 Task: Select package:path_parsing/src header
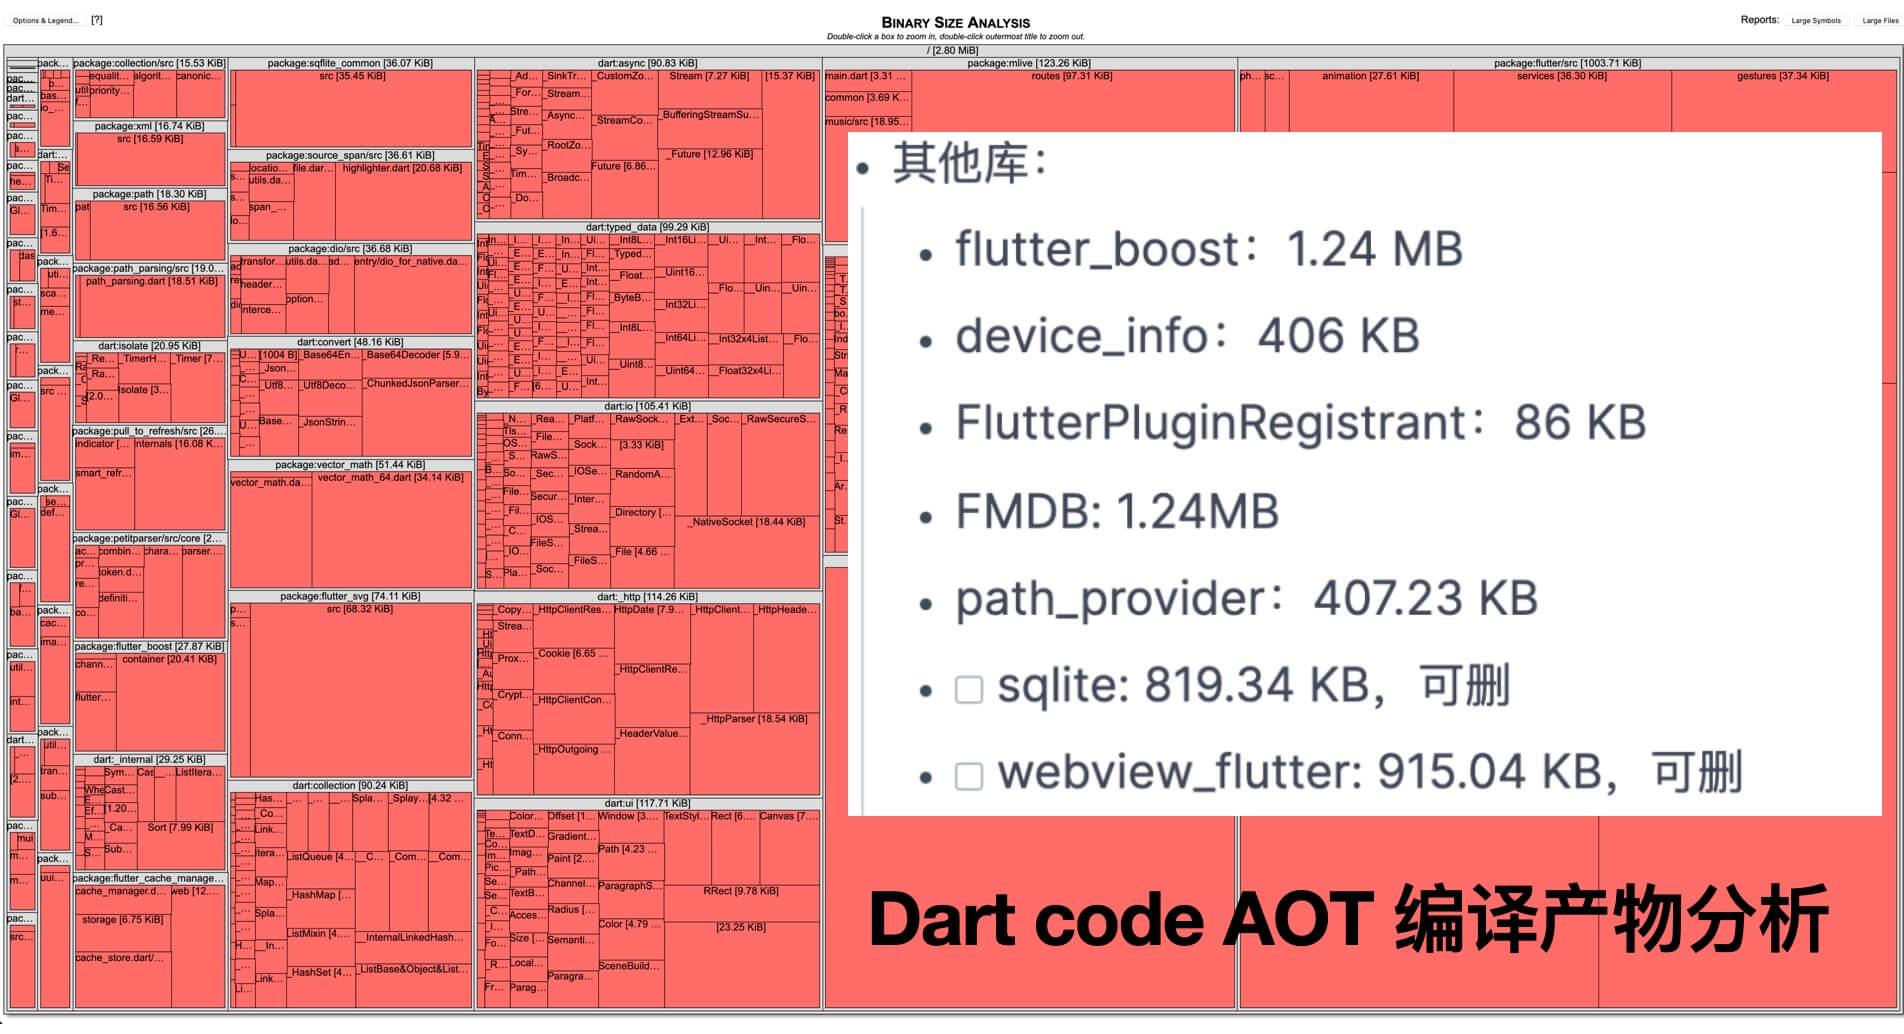(149, 268)
